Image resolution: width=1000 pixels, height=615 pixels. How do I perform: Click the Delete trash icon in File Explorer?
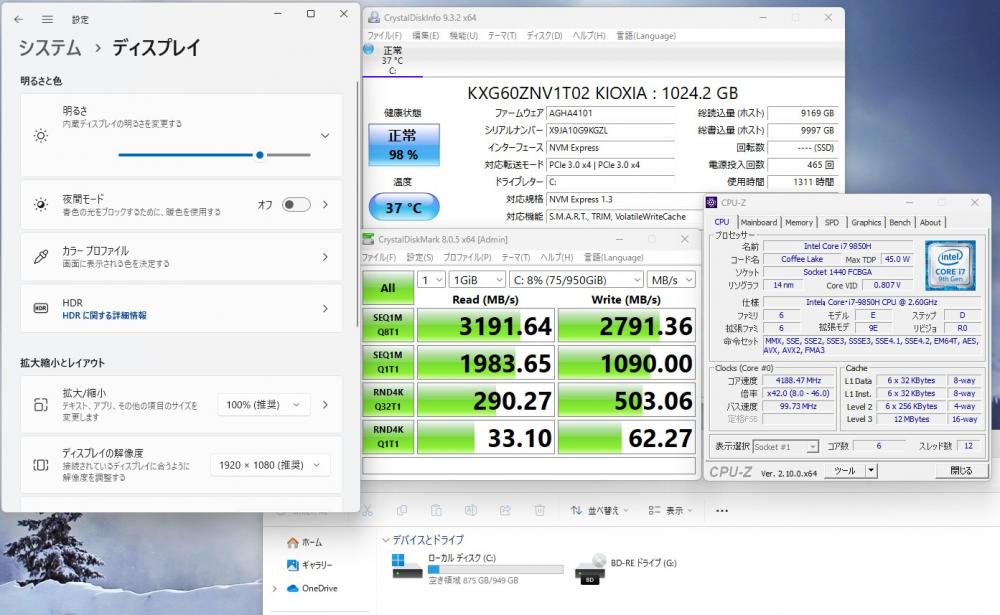(x=540, y=510)
